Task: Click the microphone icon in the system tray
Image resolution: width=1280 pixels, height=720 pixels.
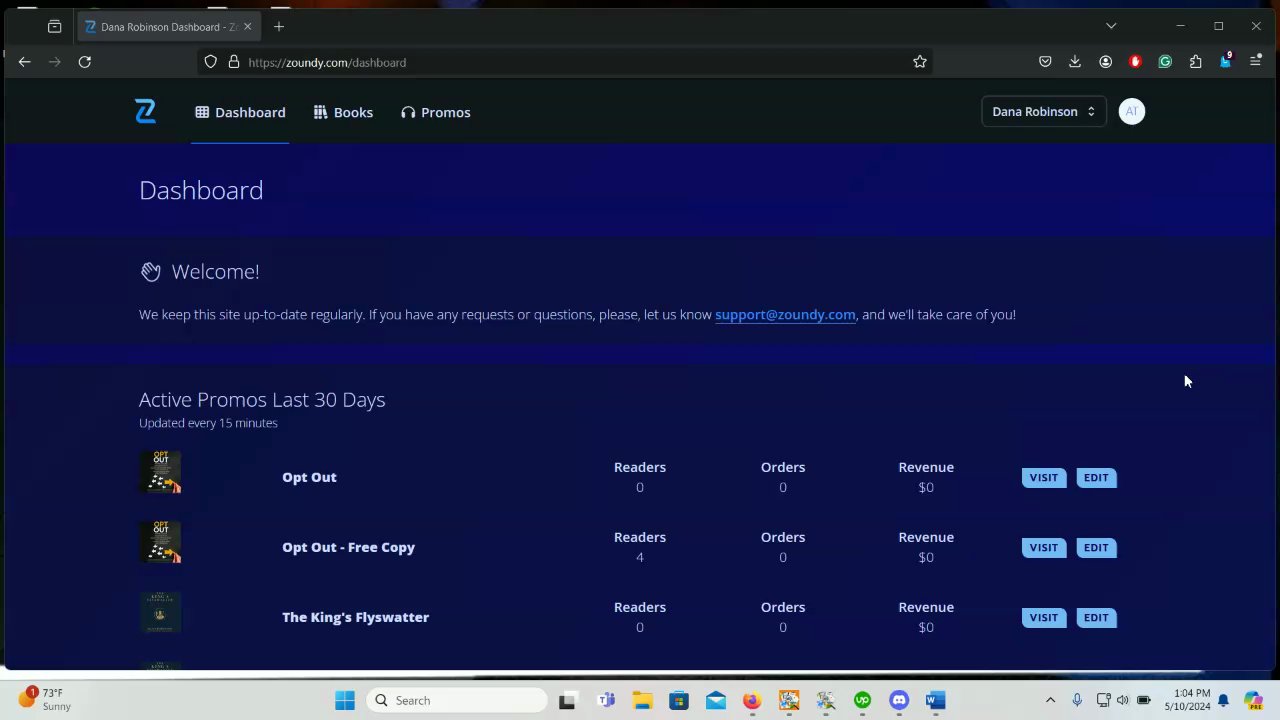Action: (1077, 700)
